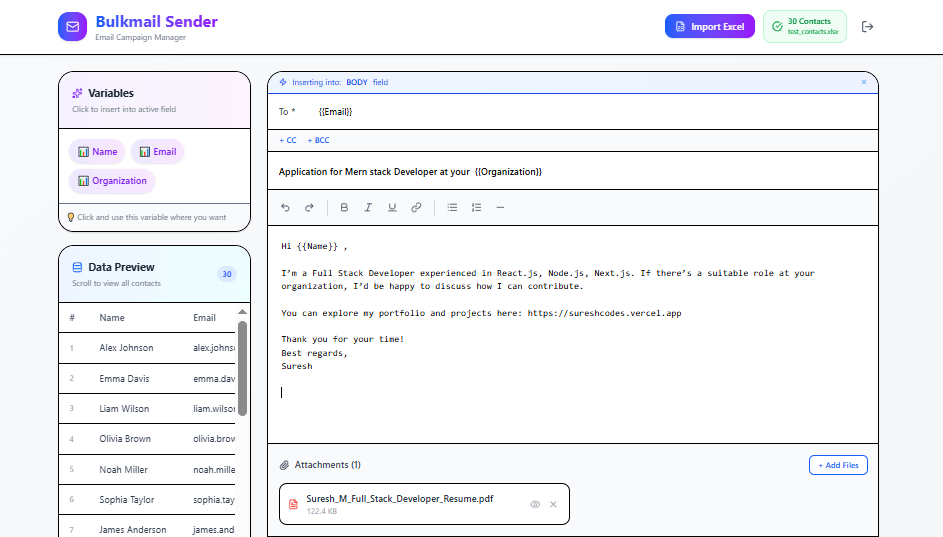This screenshot has height=537, width=943.
Task: Click the email subject field
Action: 573,171
